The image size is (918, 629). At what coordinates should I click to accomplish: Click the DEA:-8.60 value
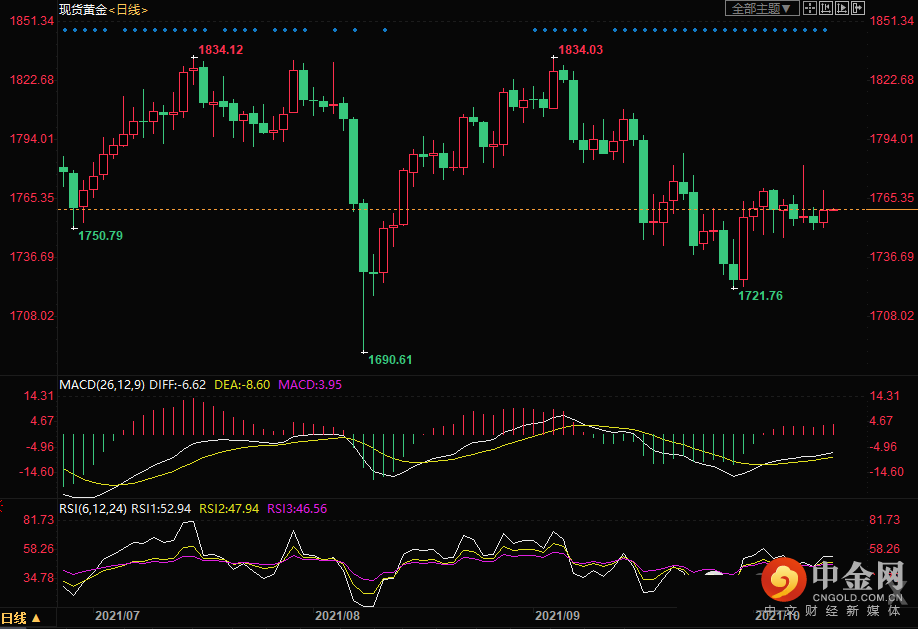pyautogui.click(x=242, y=385)
